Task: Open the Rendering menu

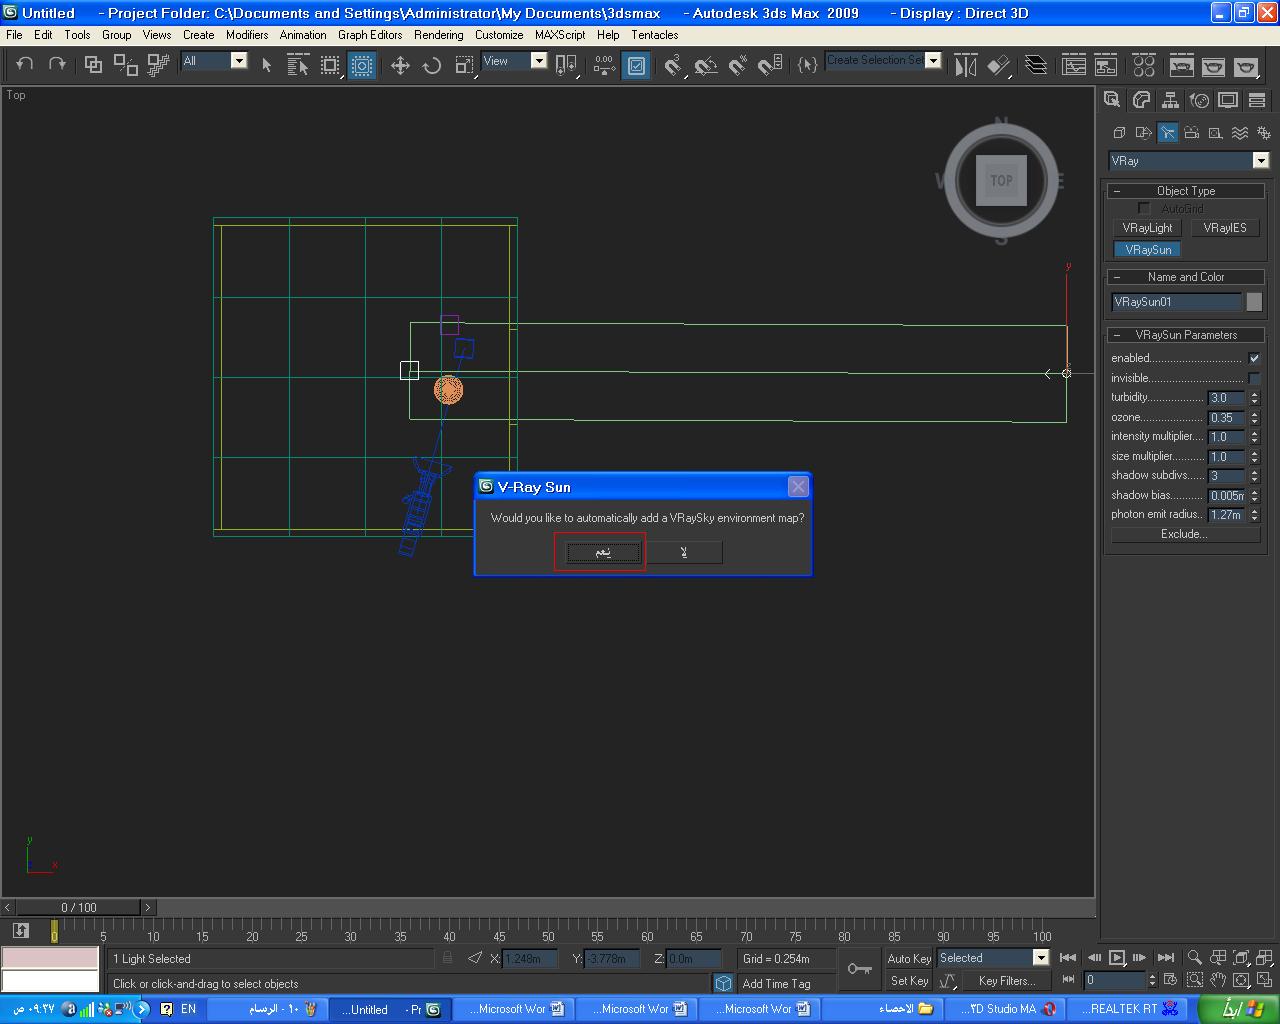Action: click(439, 34)
